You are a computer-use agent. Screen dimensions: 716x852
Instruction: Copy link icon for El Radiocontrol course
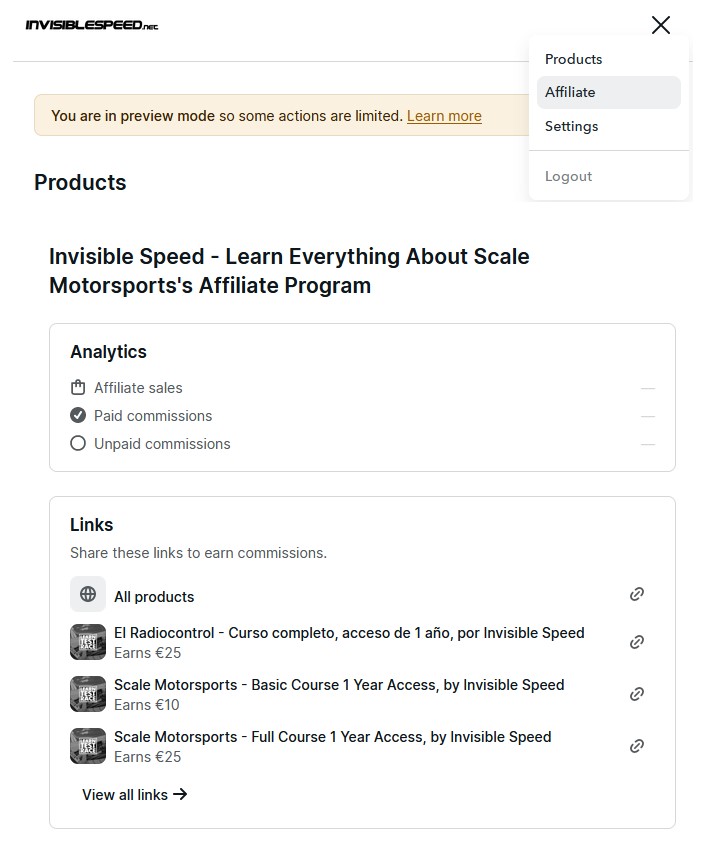[x=637, y=642]
